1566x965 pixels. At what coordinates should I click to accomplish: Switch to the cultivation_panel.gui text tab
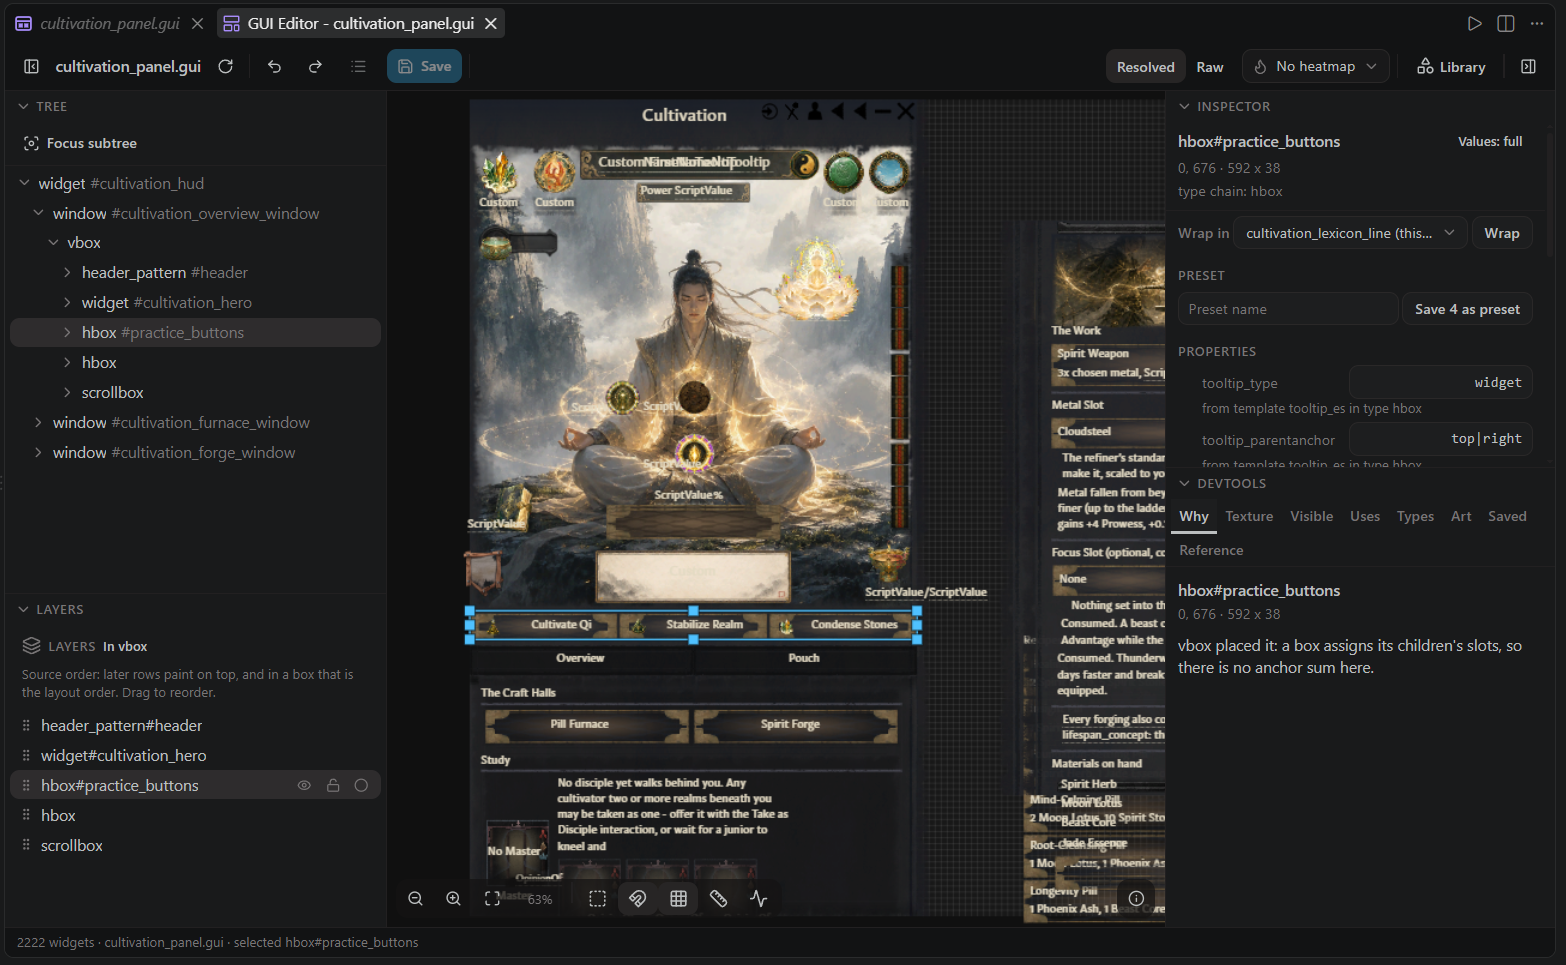(109, 23)
